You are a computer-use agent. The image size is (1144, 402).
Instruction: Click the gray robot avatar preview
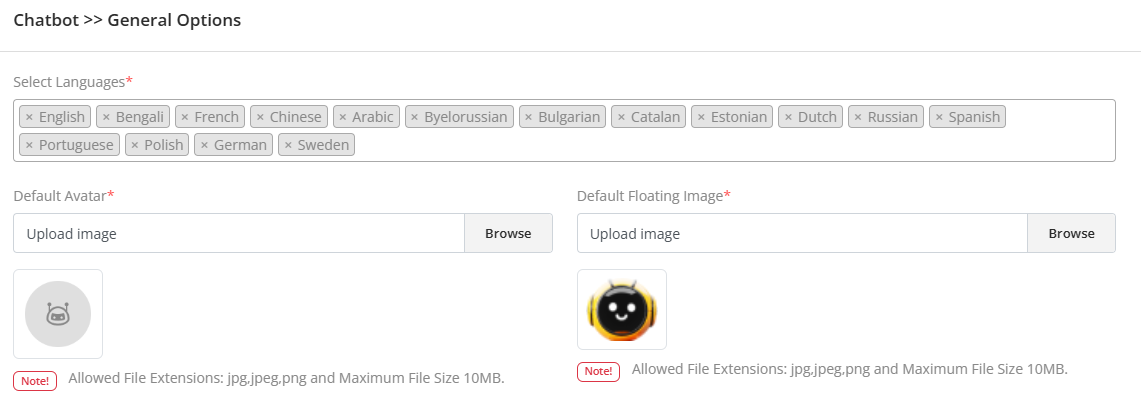point(58,314)
